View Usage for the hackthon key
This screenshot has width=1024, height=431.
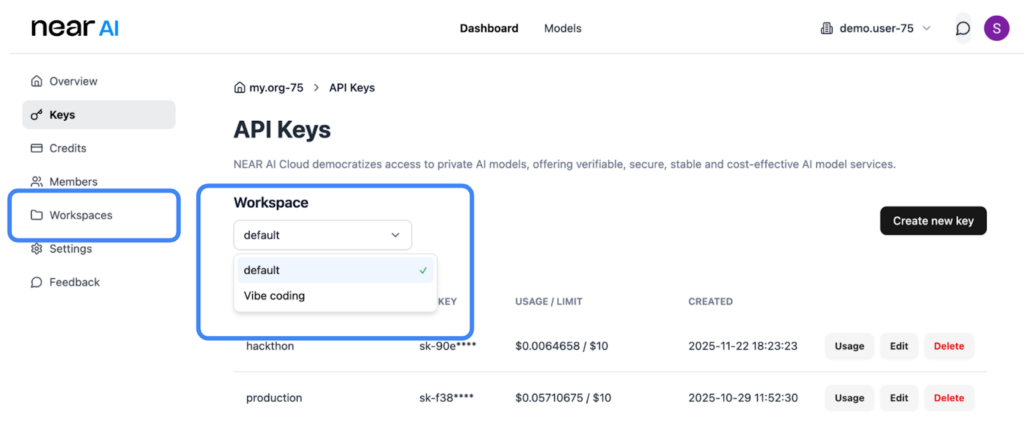(849, 346)
